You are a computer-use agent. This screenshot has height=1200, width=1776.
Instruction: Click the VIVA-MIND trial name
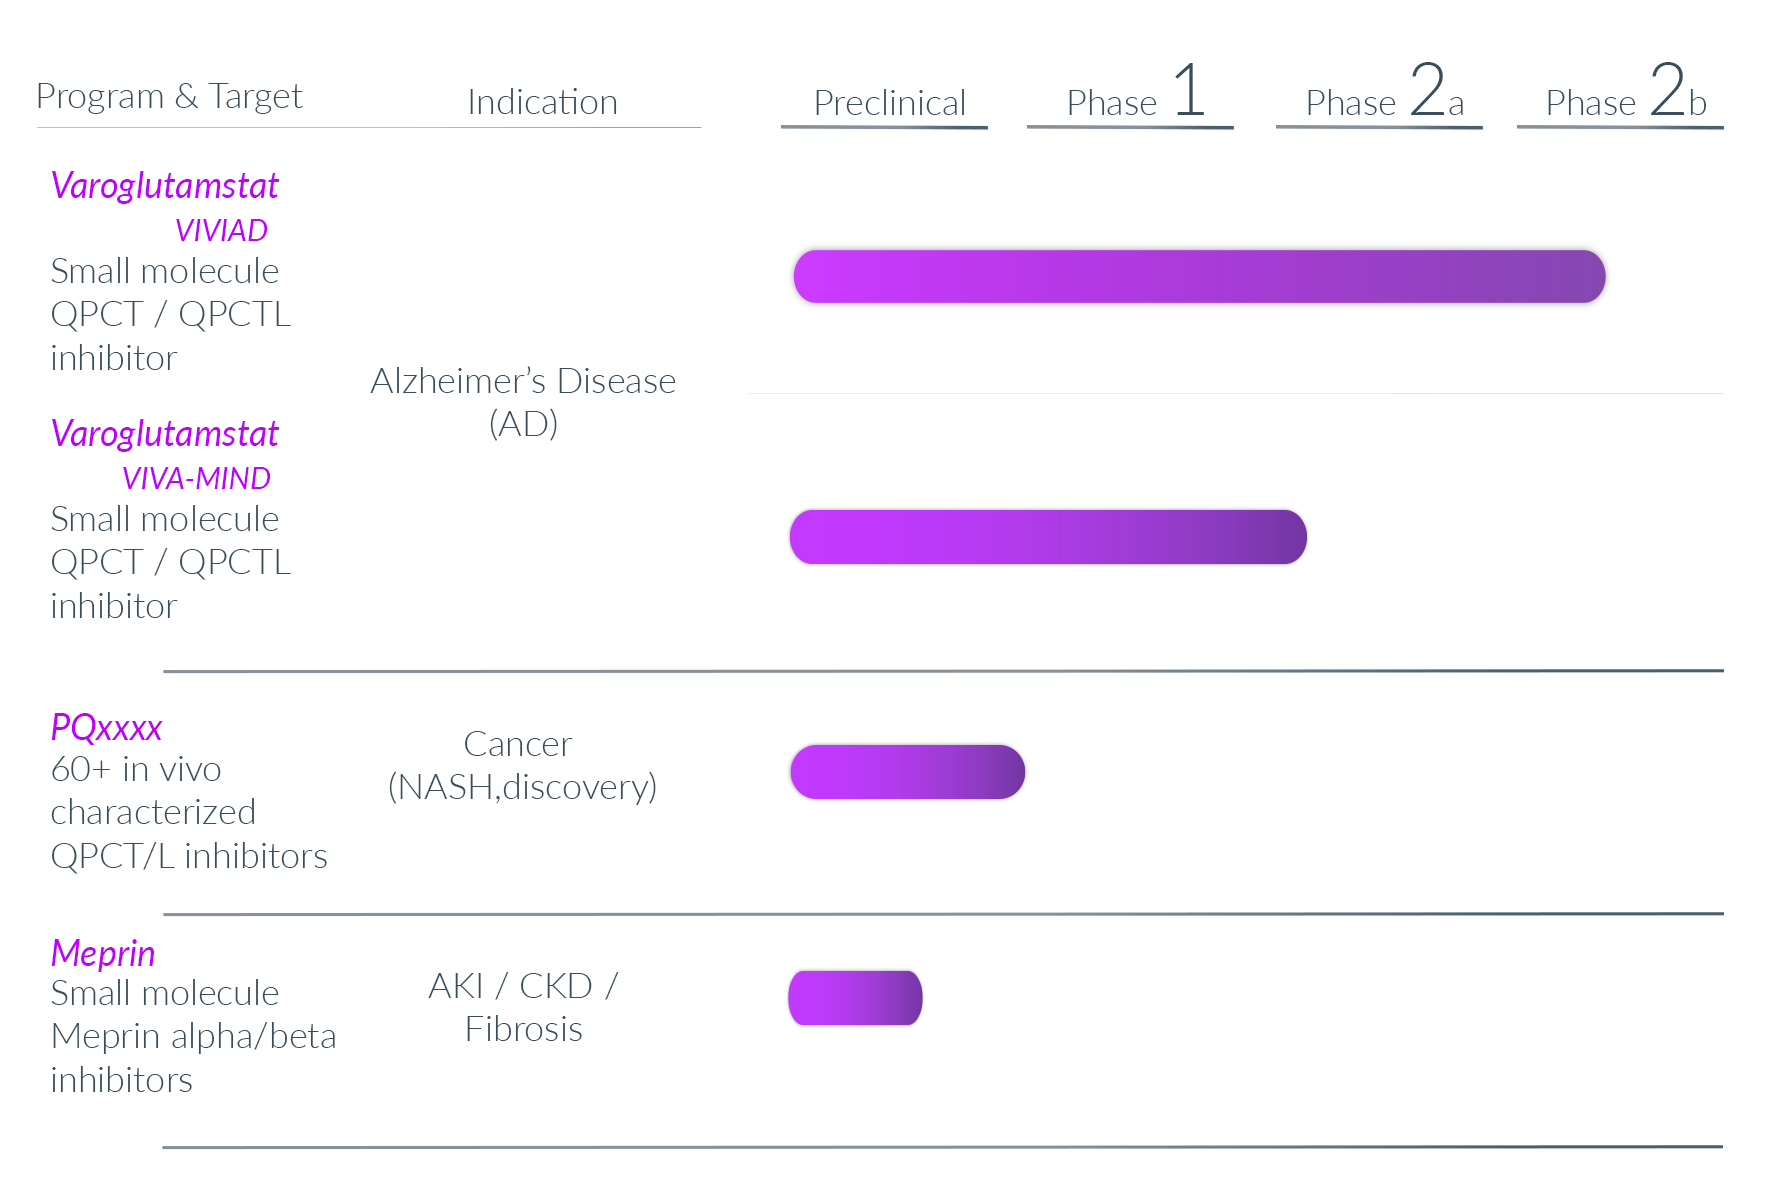pos(196,478)
